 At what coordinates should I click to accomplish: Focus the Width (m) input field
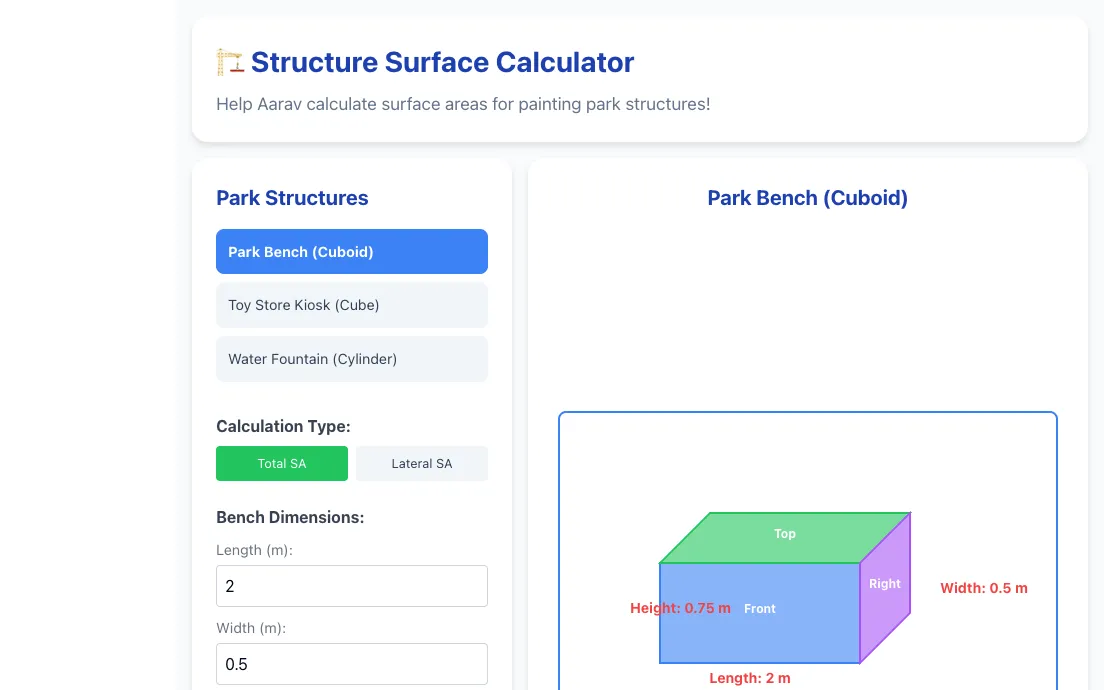pos(352,664)
